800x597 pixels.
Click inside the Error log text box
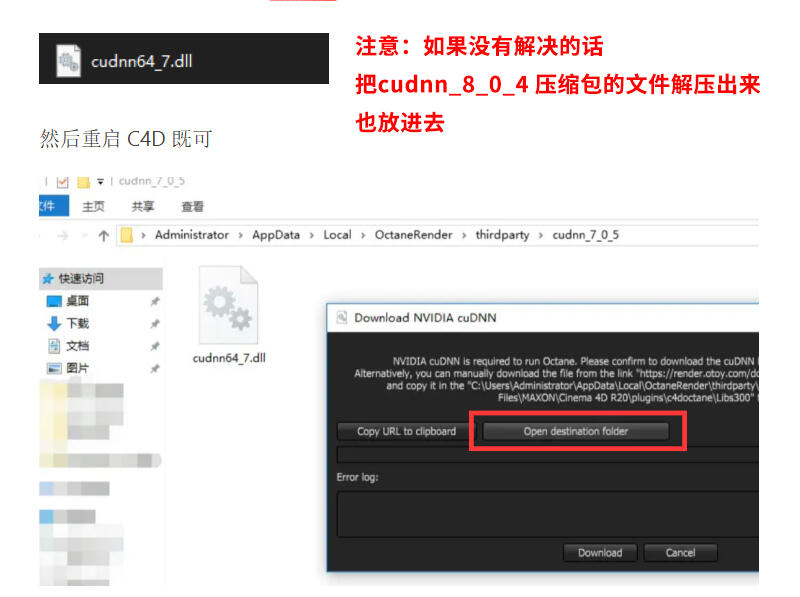(548, 514)
